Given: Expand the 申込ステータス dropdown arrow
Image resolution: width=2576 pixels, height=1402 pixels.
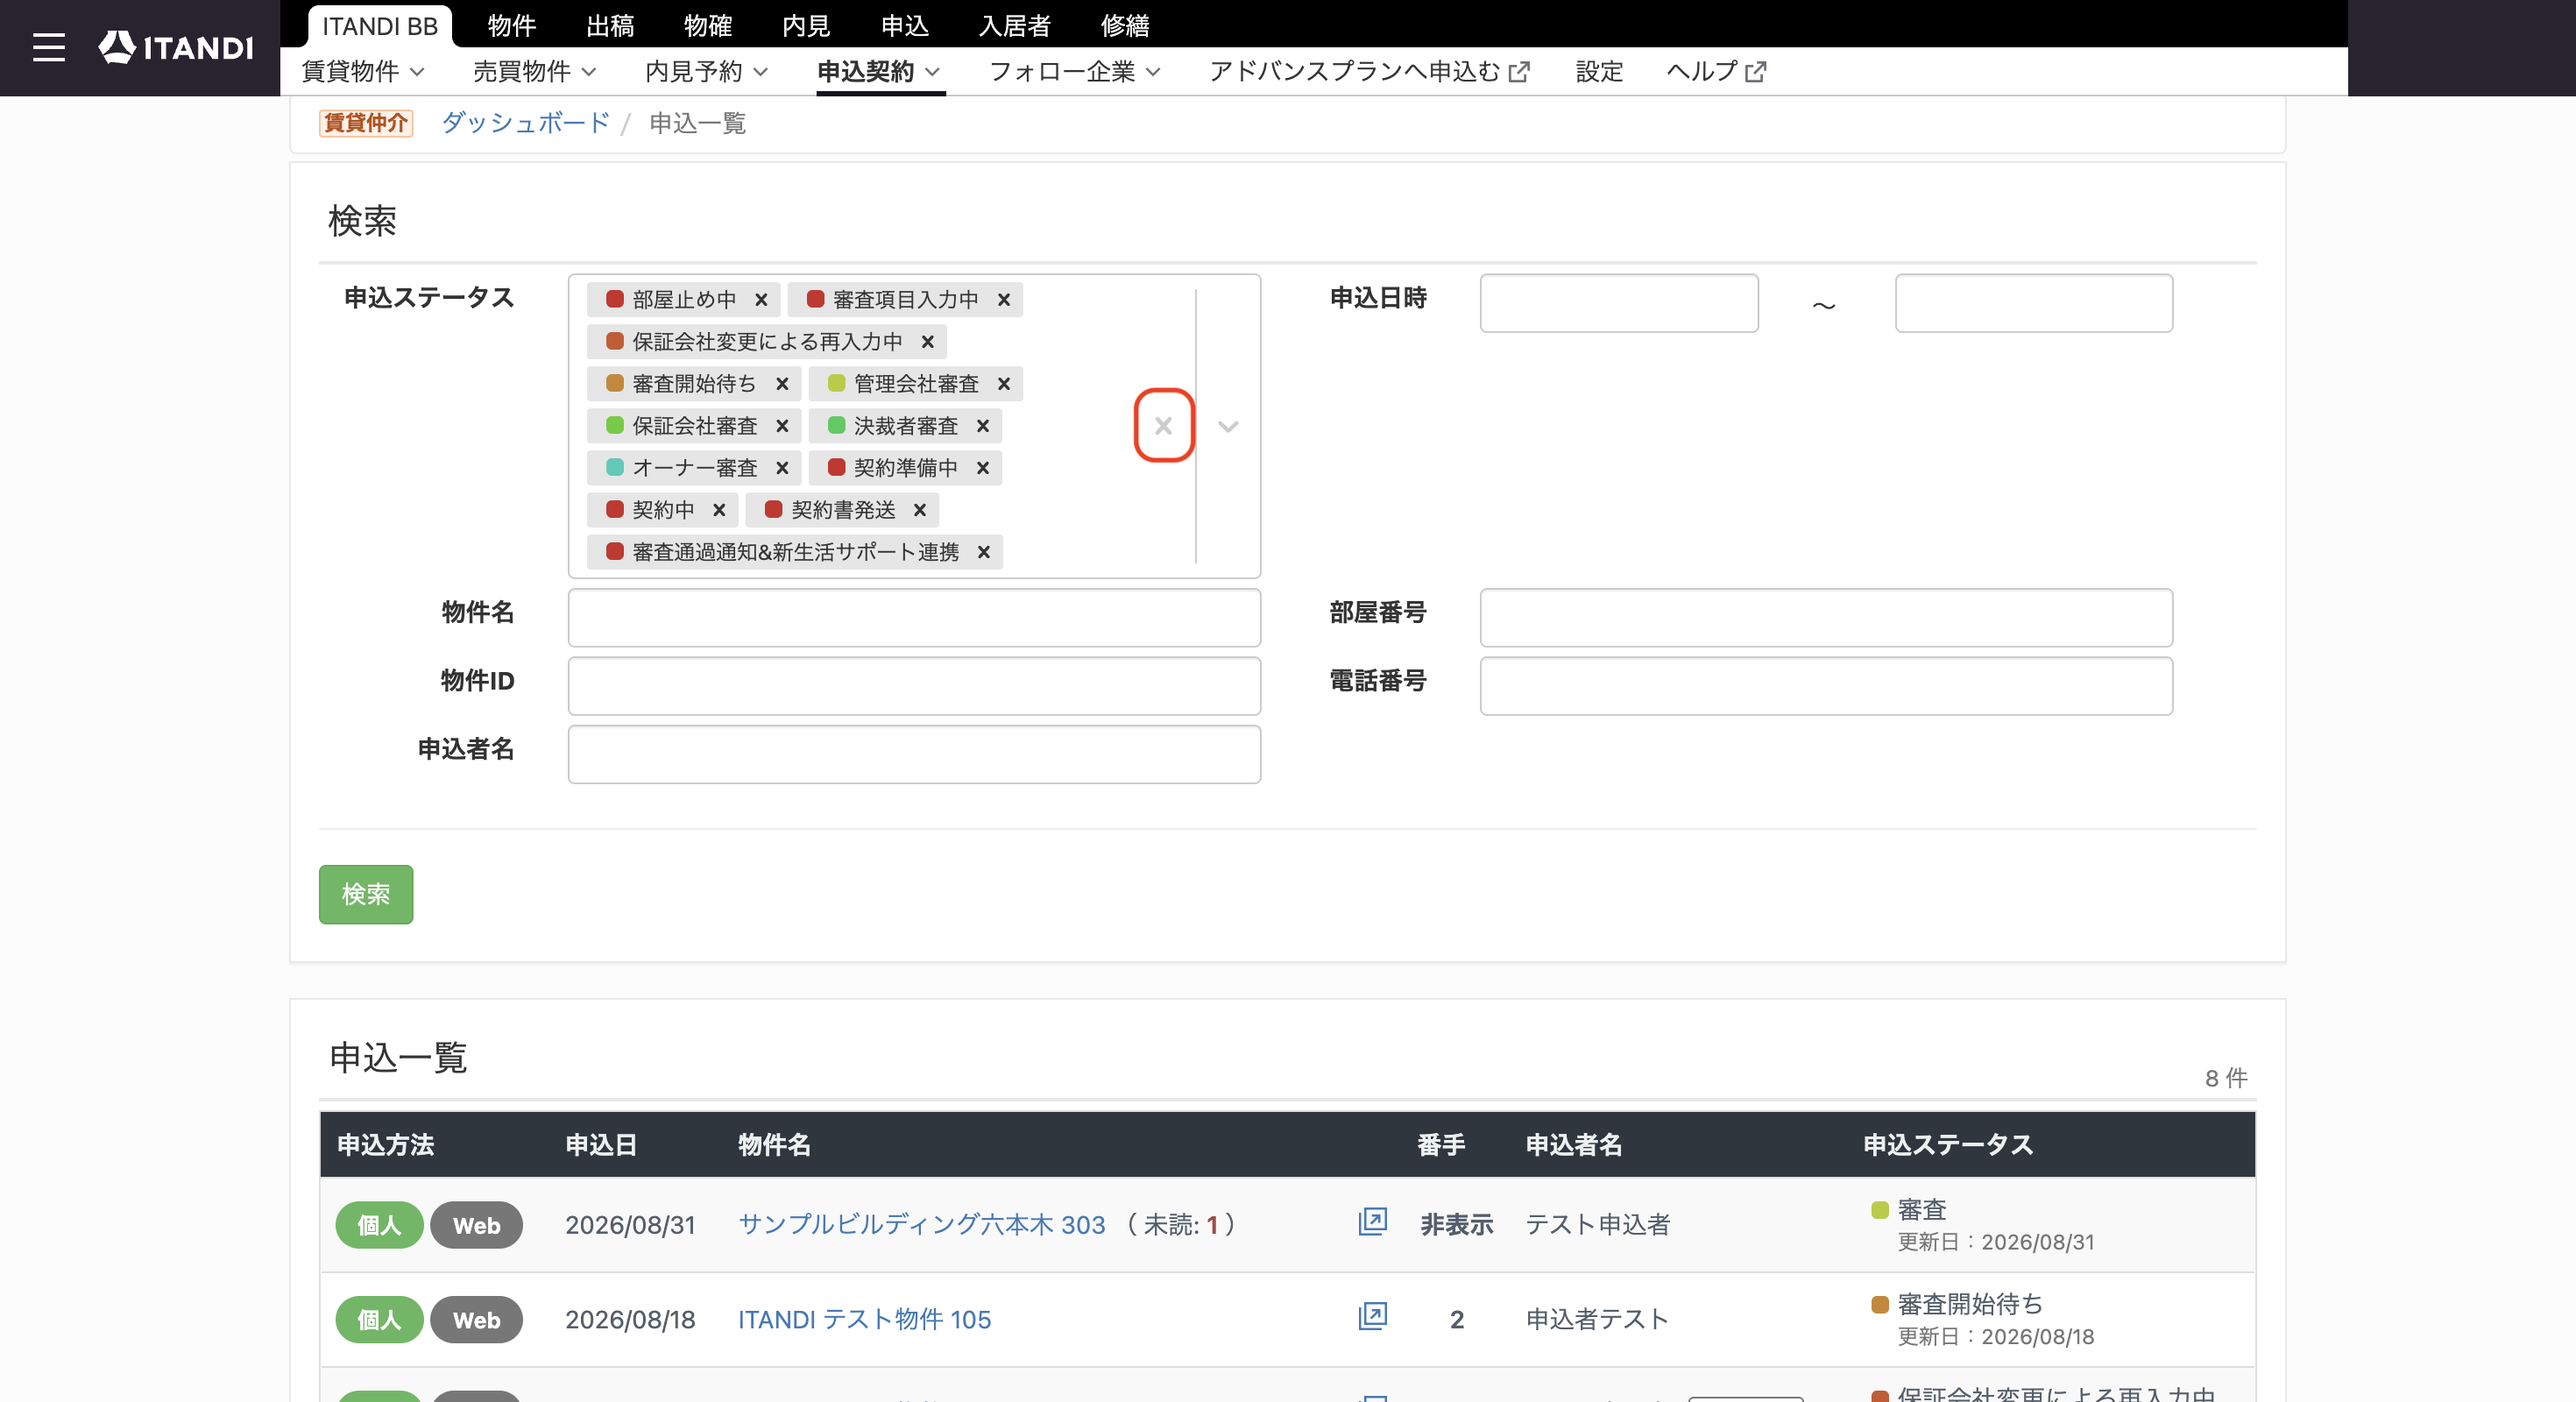Looking at the screenshot, I should point(1228,427).
